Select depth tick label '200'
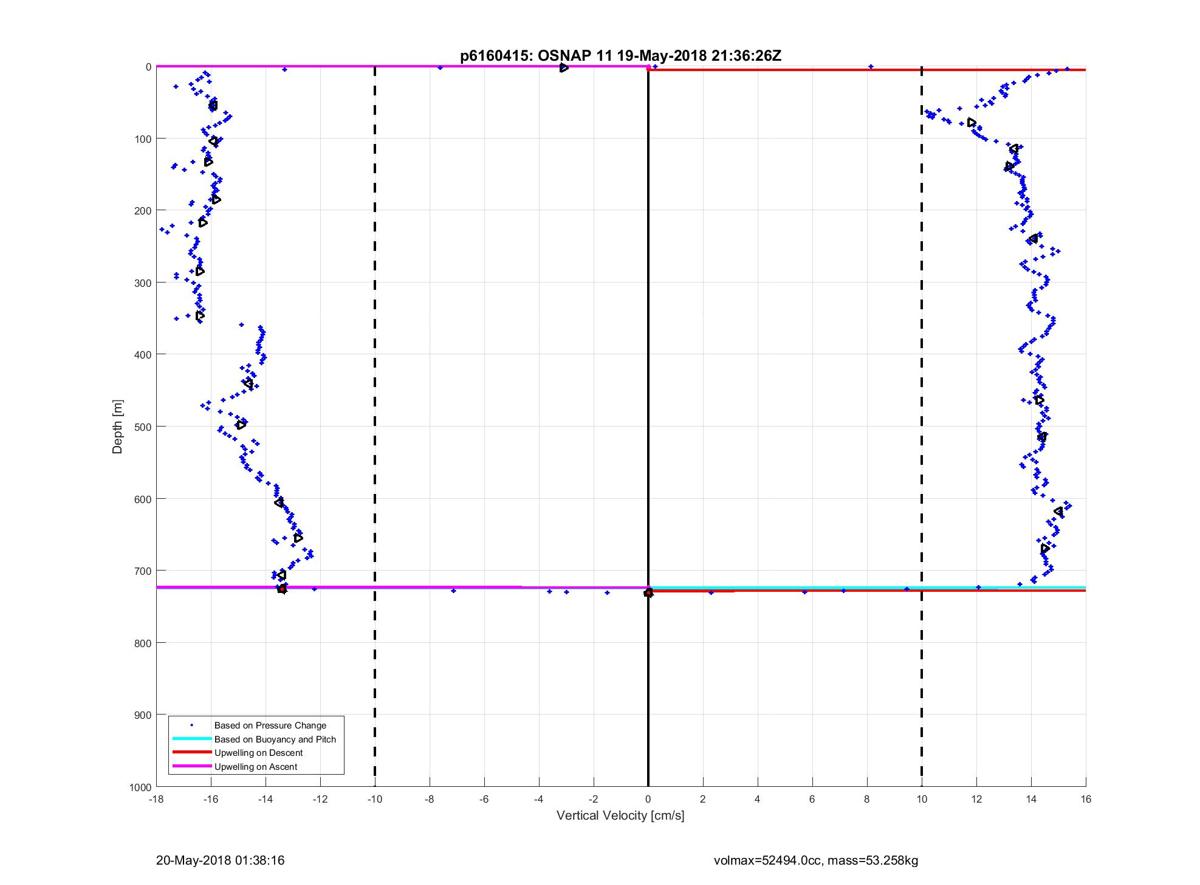The image size is (1200, 885). (142, 211)
